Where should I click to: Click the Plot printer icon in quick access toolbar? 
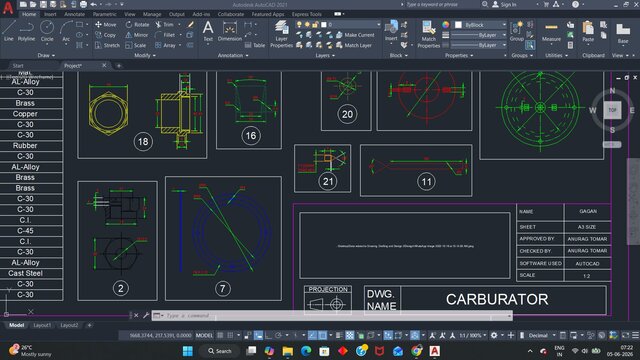(x=83, y=4)
